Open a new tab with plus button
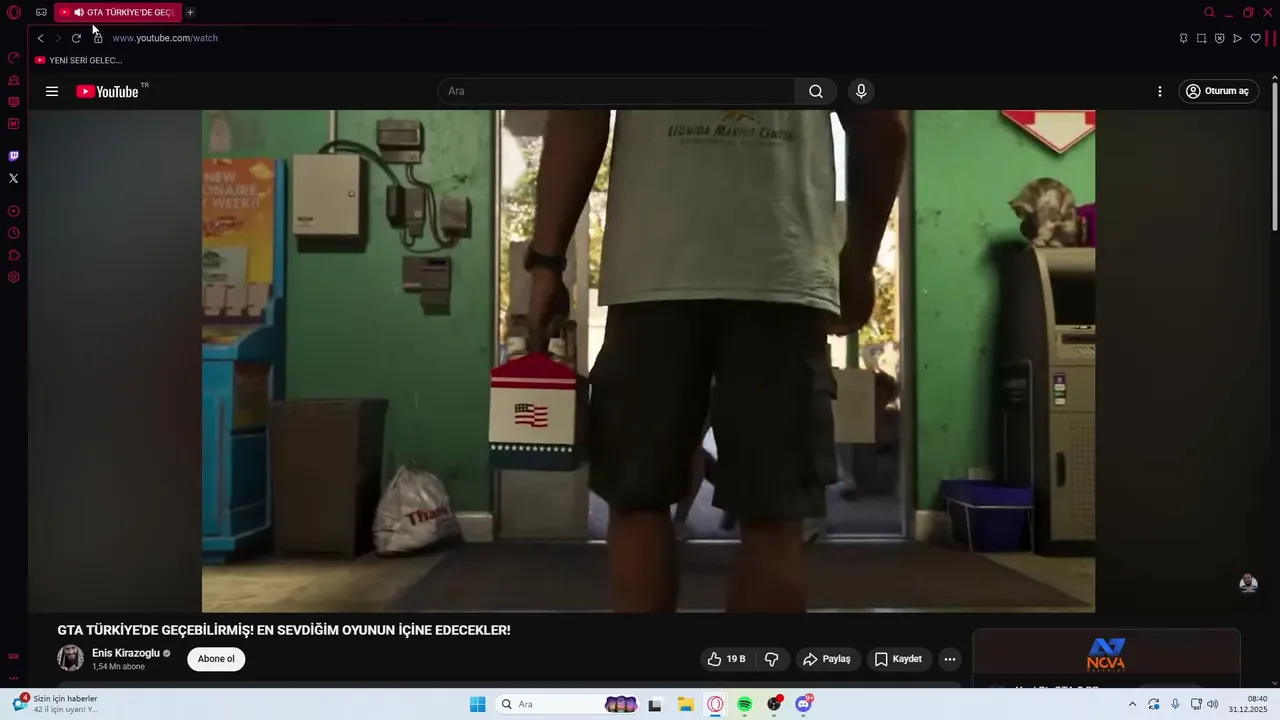The width and height of the screenshot is (1280, 720). click(x=190, y=12)
